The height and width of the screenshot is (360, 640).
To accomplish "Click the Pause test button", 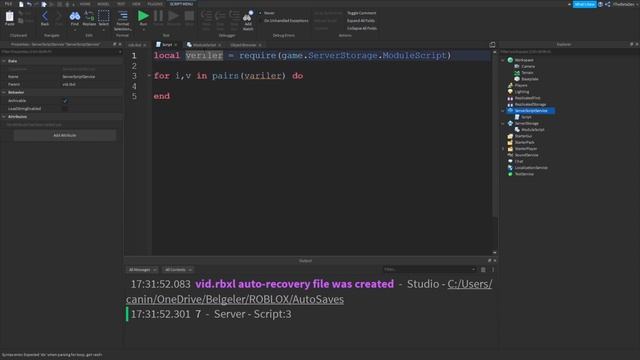I will [158, 16].
